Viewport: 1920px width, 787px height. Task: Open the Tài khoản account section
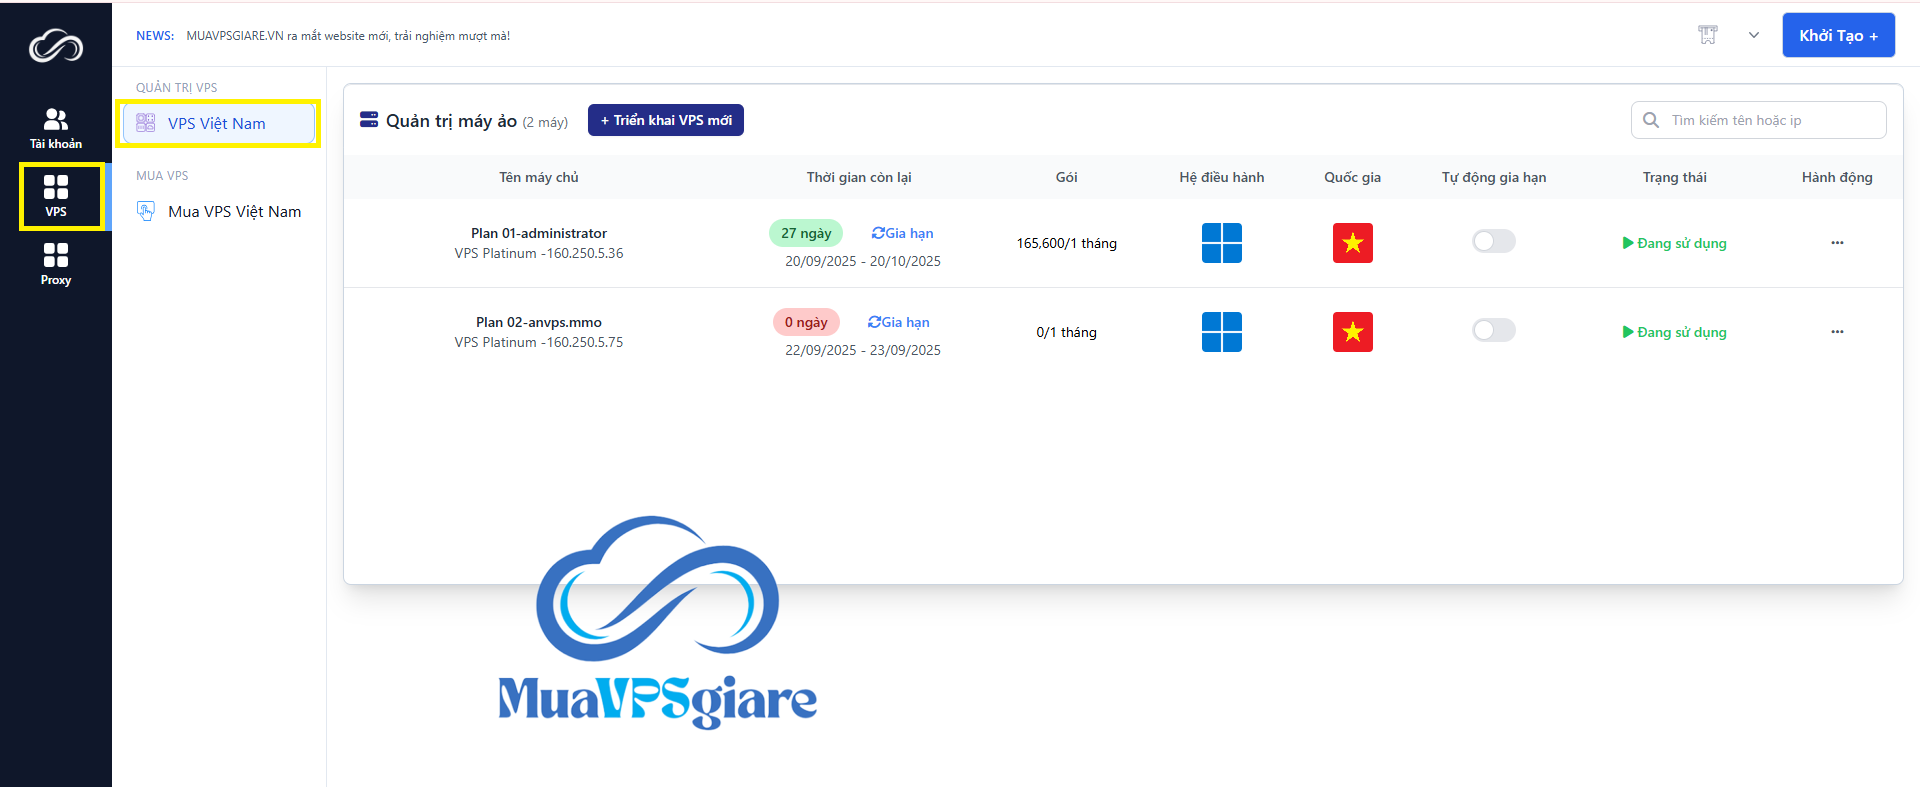(x=56, y=129)
